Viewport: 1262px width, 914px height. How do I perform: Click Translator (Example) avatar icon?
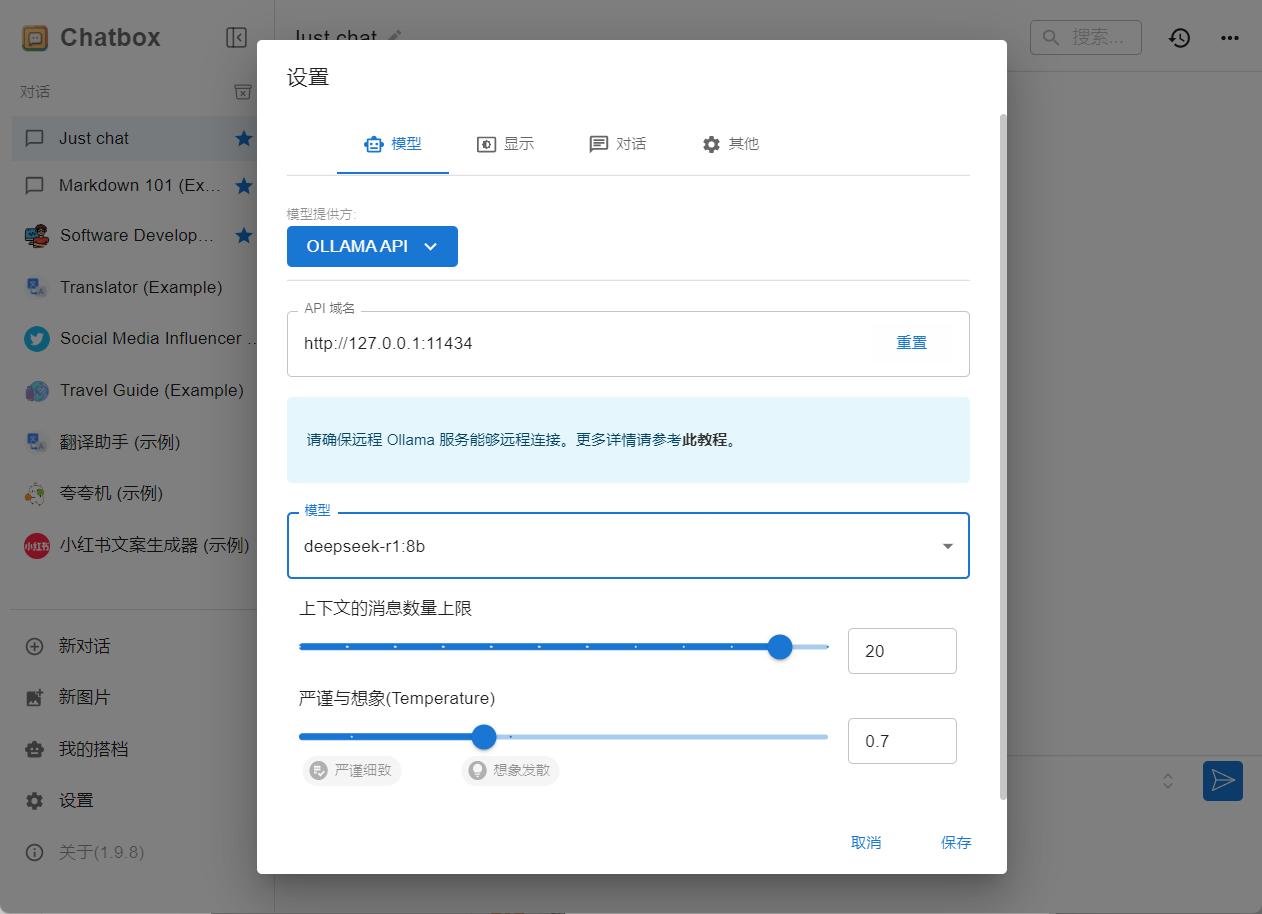coord(37,287)
